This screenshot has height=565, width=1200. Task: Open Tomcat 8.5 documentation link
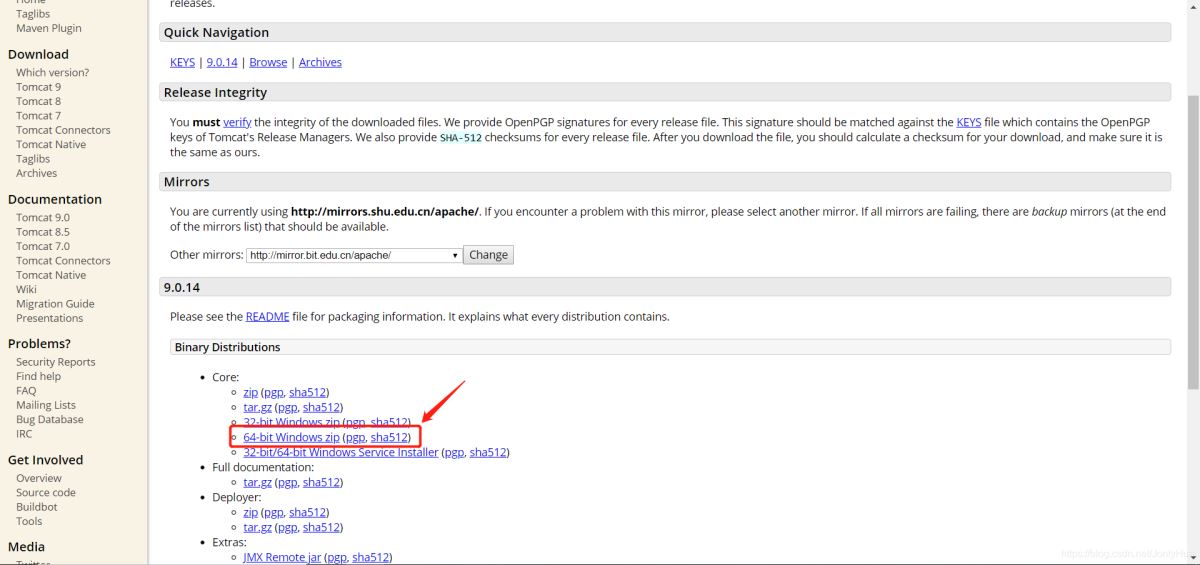42,232
